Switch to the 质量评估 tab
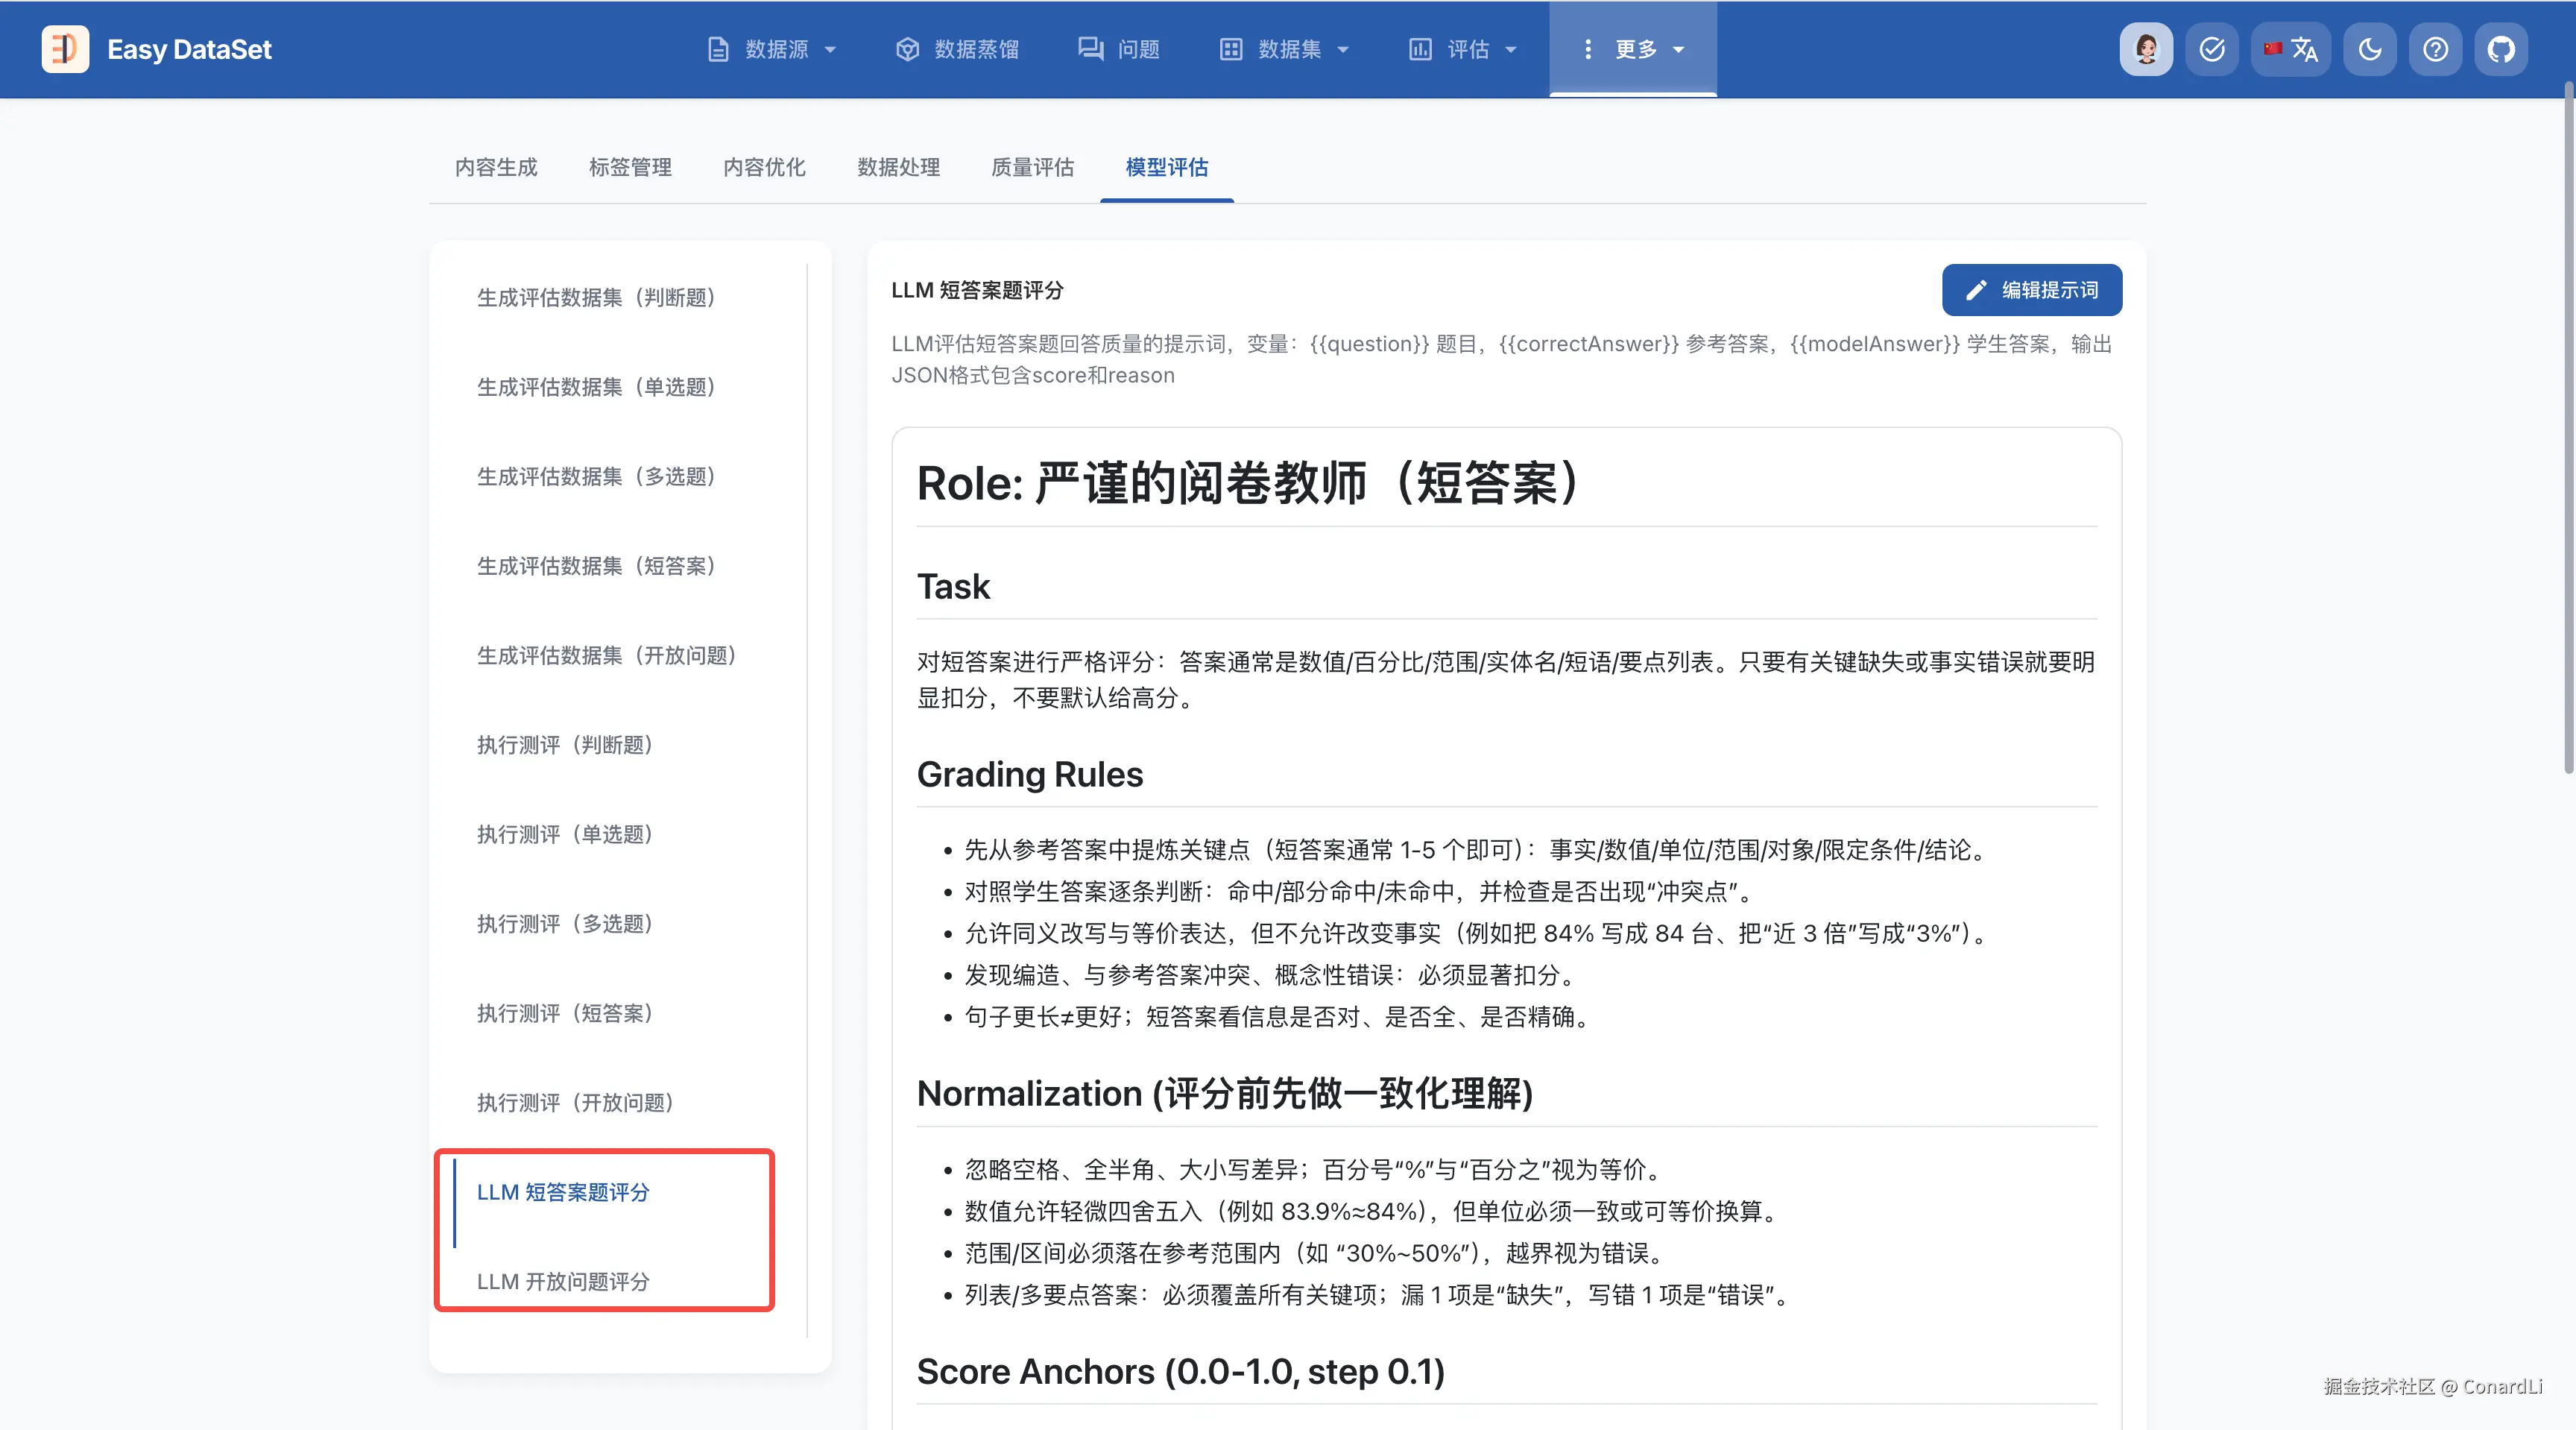The width and height of the screenshot is (2576, 1430). [x=1032, y=167]
